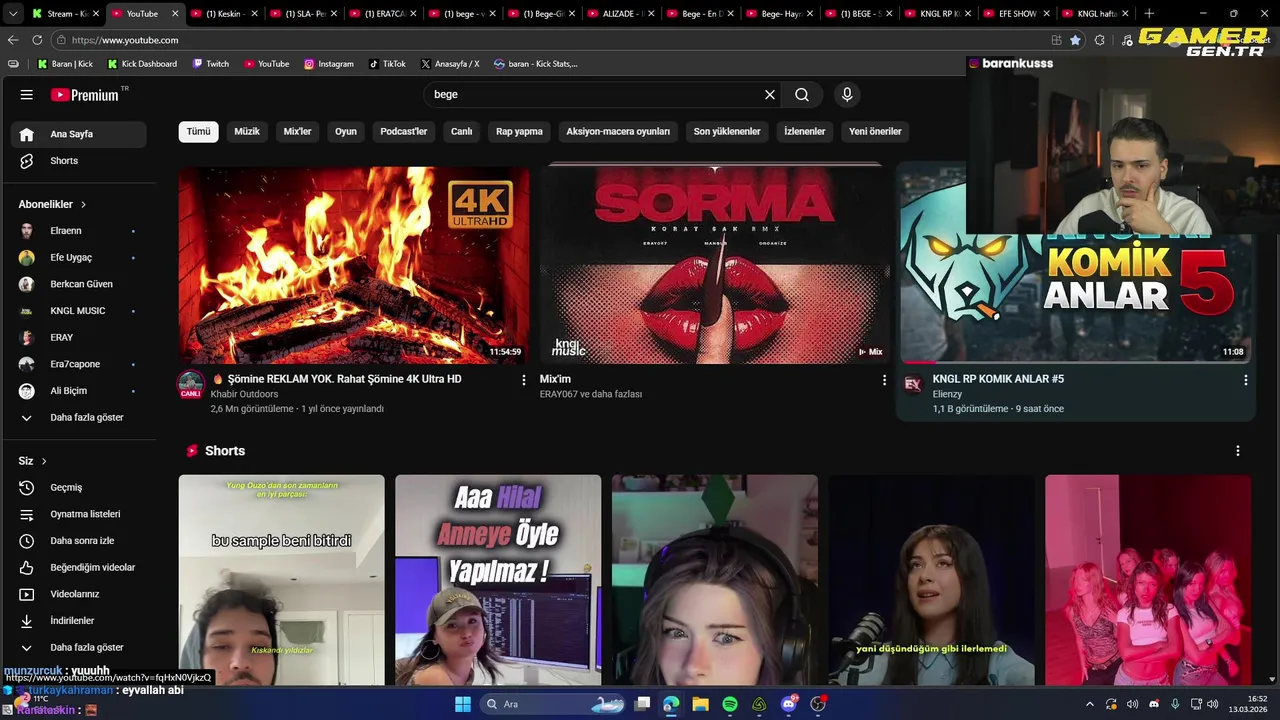Open short "bu sample beni bitirdi"
This screenshot has width=1280, height=720.
tap(281, 580)
